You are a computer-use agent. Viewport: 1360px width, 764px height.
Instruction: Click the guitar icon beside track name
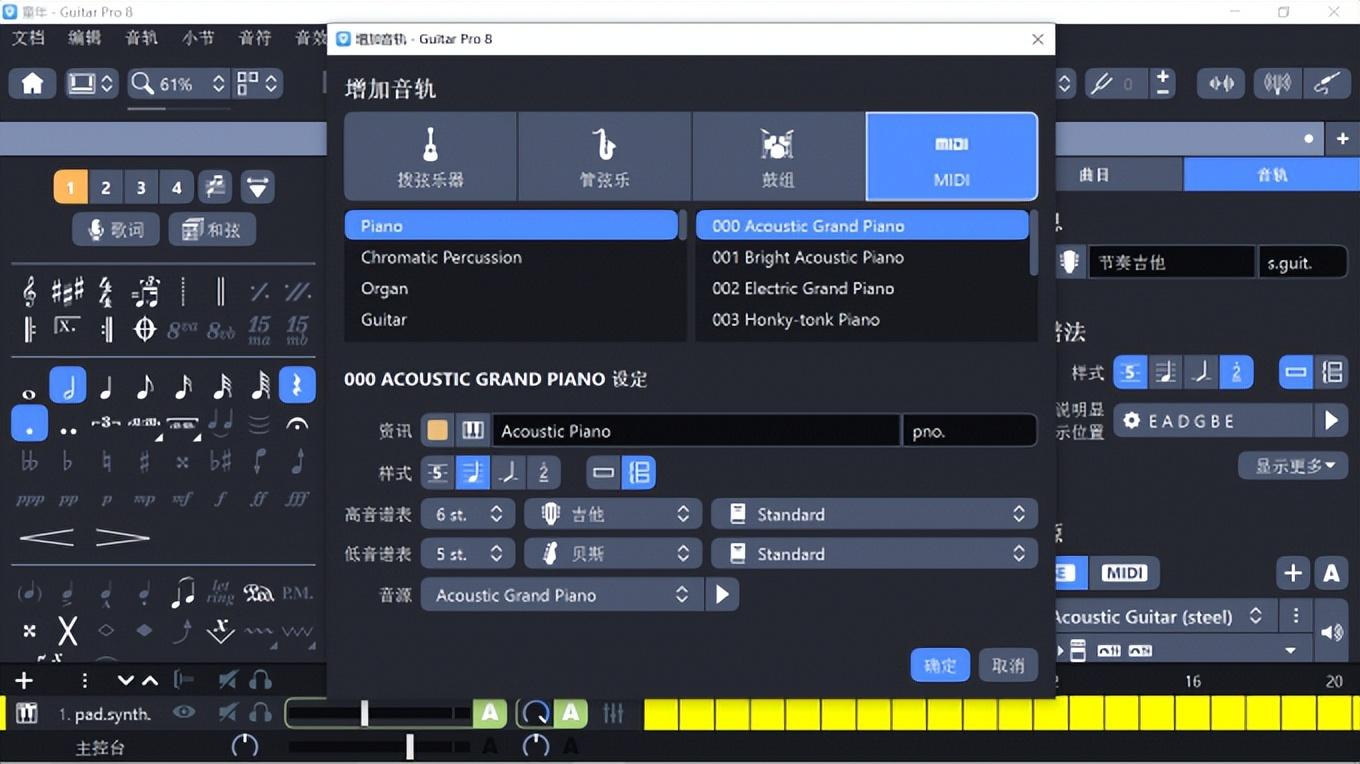1069,262
